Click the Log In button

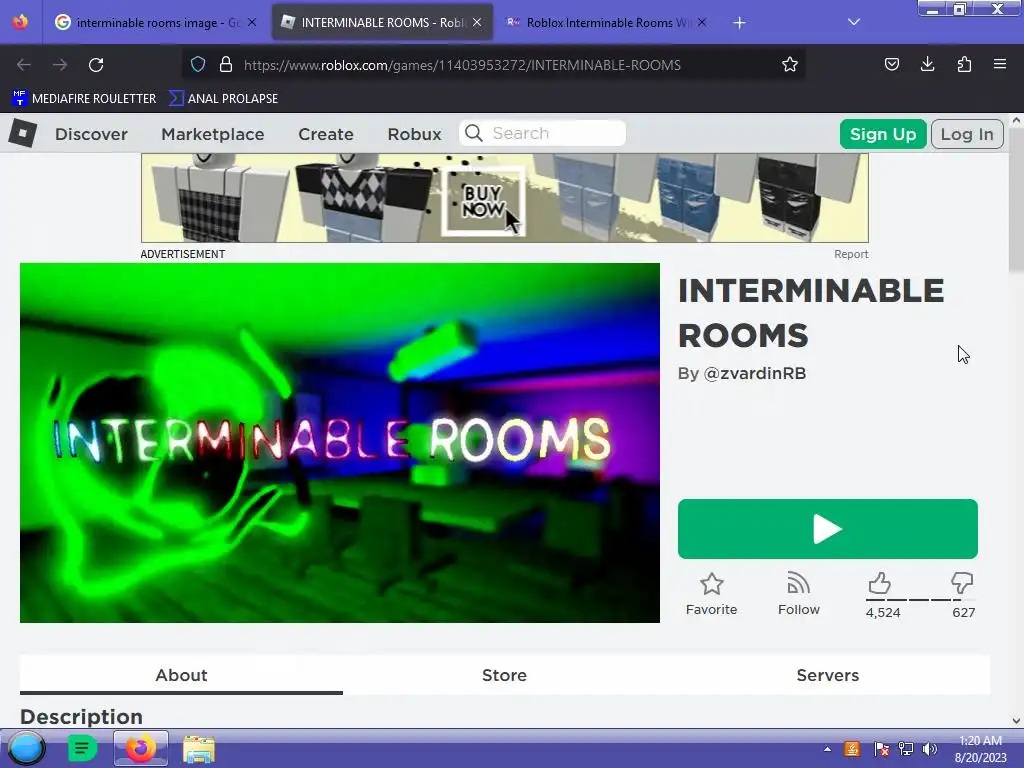(967, 134)
